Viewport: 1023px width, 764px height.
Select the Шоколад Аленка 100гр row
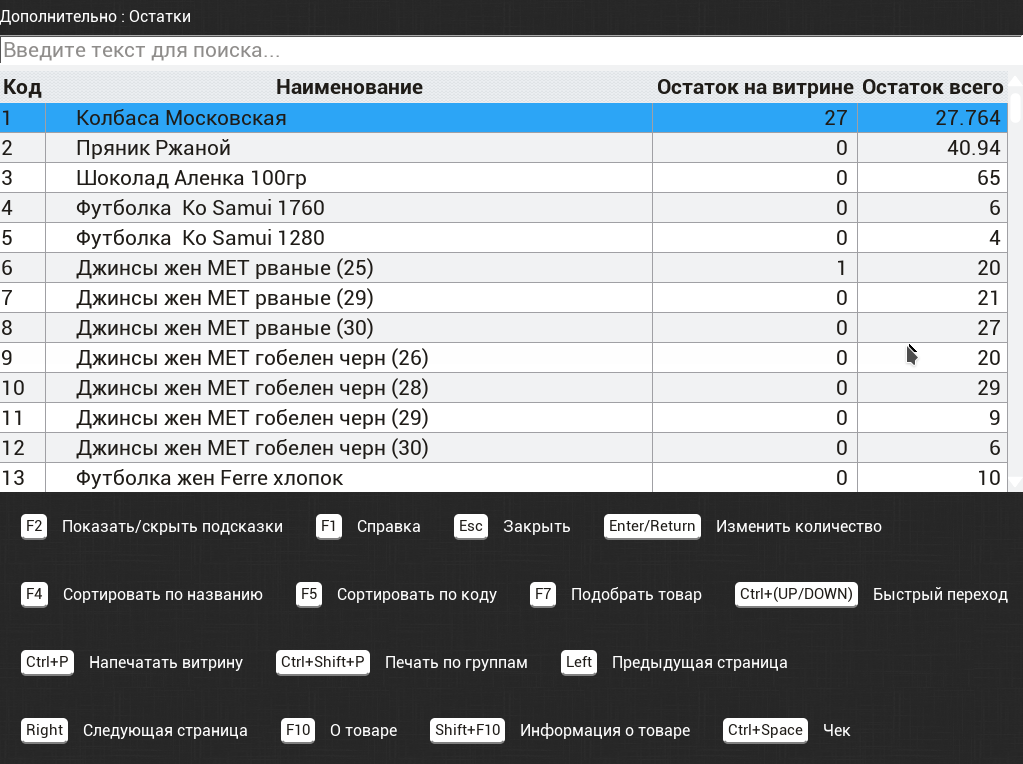504,178
